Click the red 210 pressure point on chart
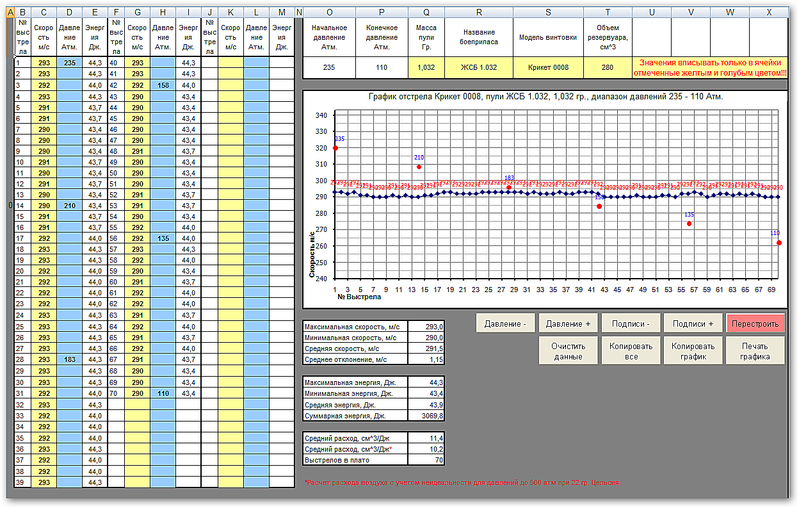Screen dimensions: 799x508 (x=419, y=167)
